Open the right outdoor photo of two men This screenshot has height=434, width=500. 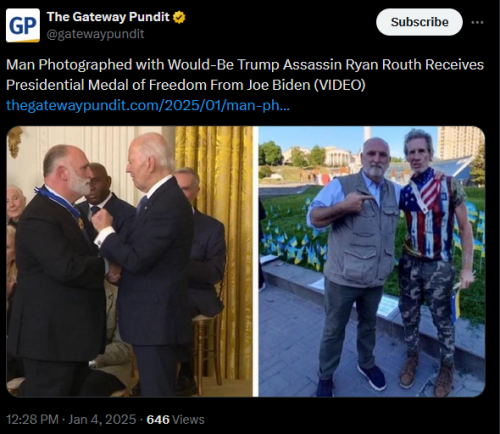372,261
